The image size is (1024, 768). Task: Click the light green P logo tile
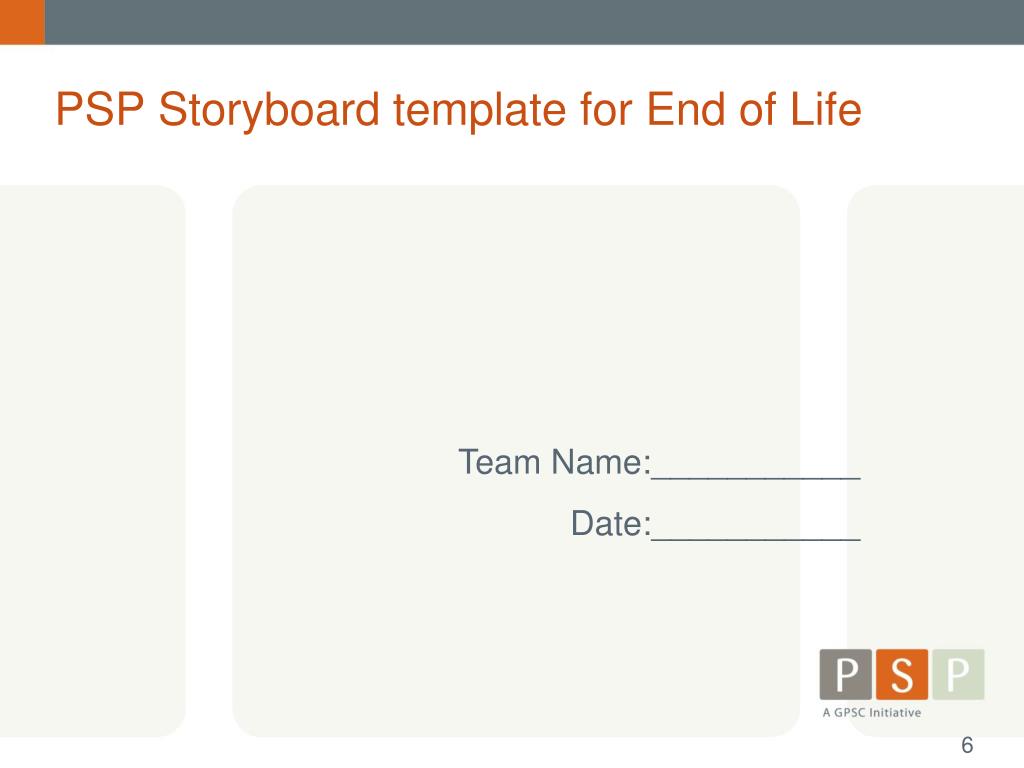coord(958,675)
